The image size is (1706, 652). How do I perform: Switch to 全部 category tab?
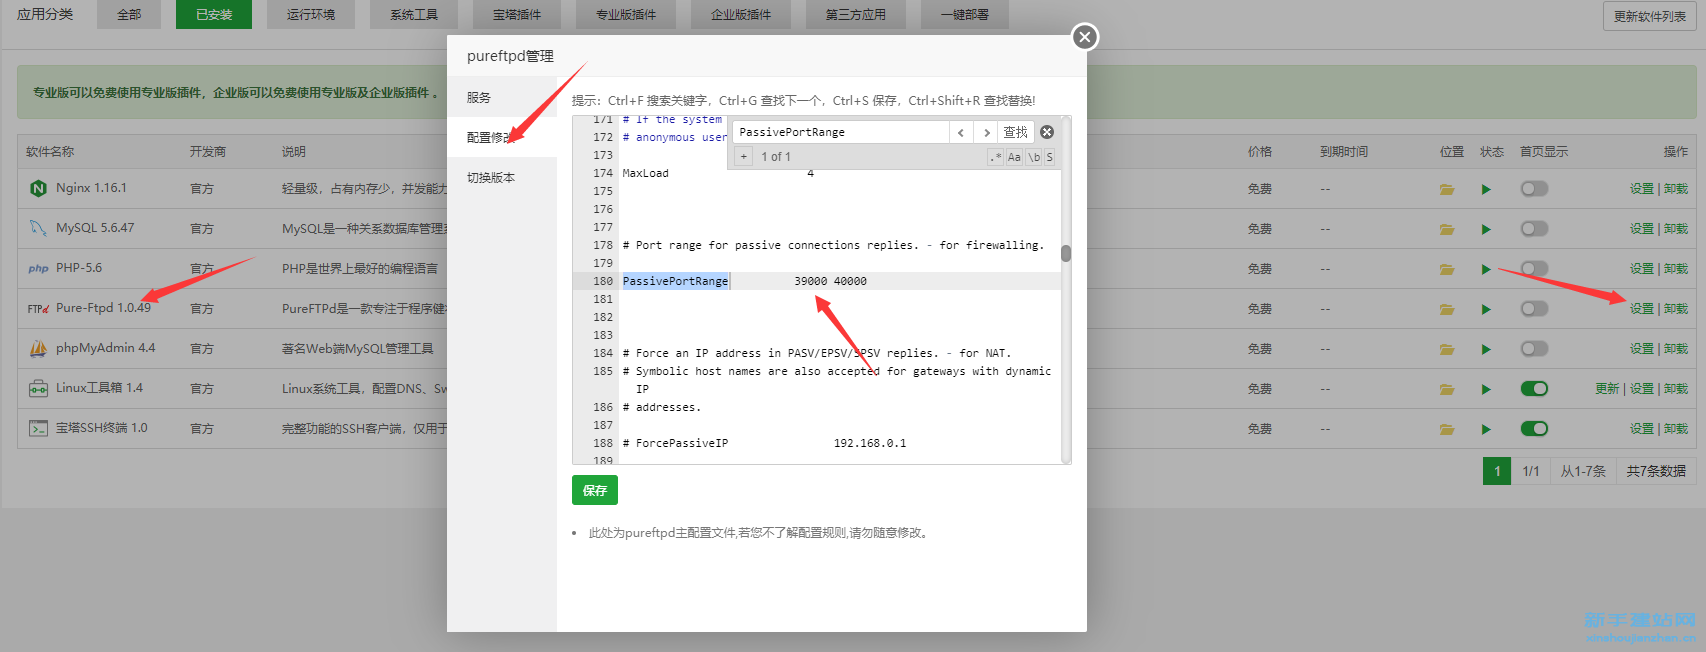click(x=129, y=14)
